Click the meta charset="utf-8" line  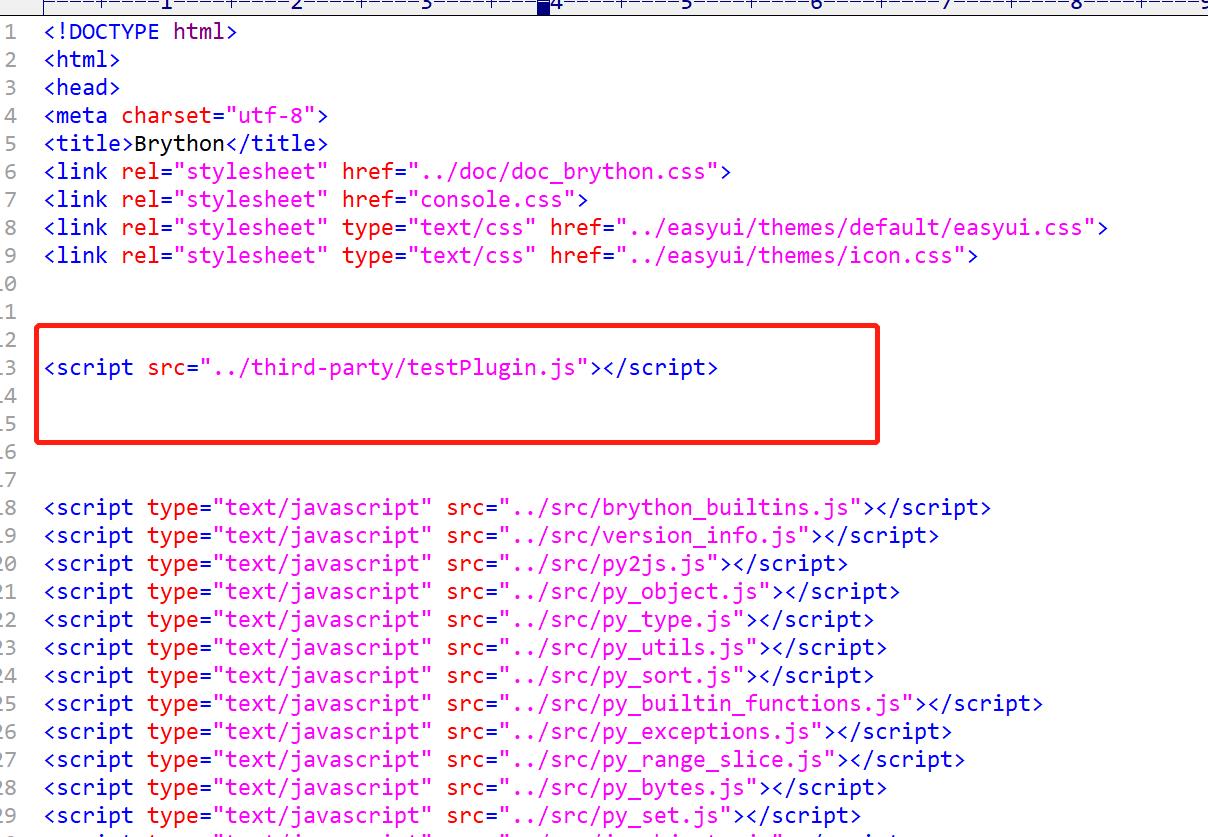(186, 116)
